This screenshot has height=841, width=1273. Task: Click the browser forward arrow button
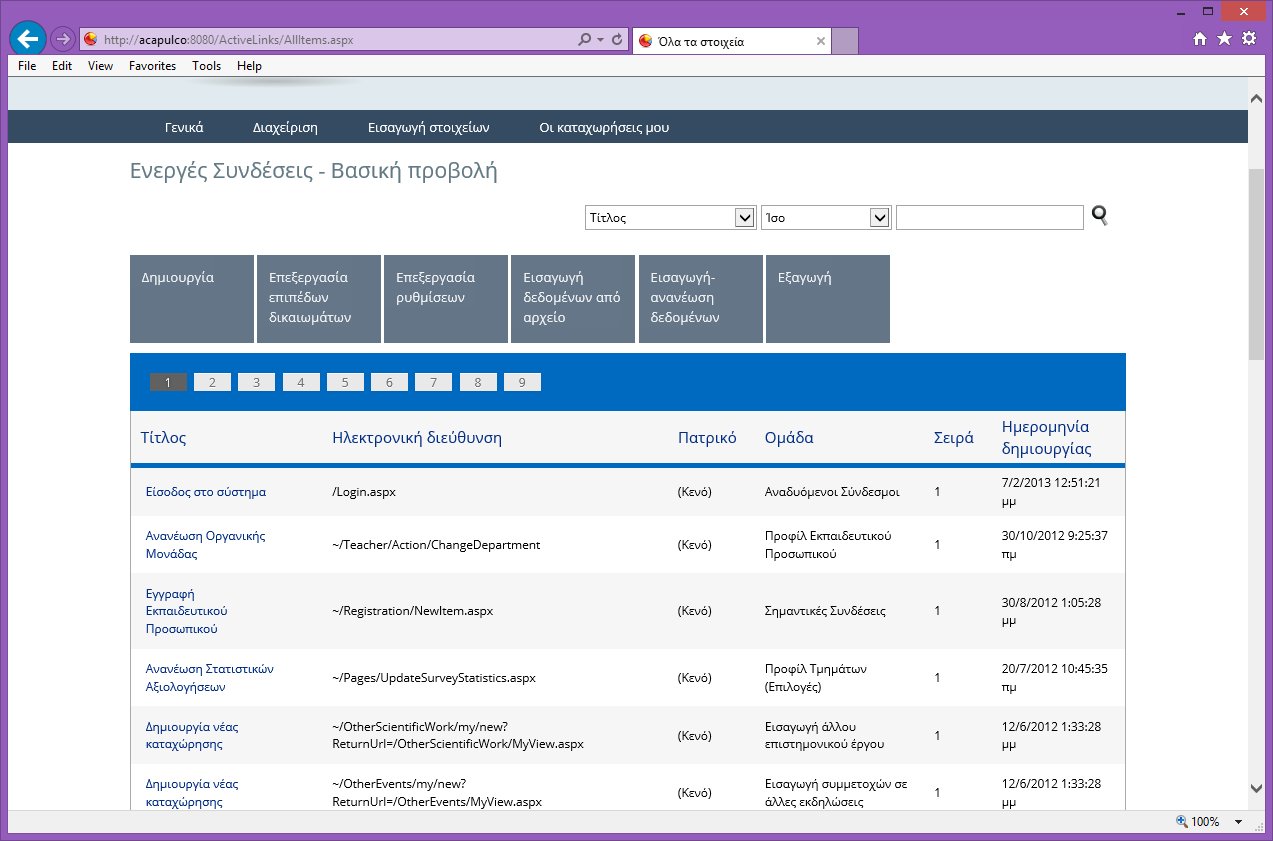click(x=62, y=40)
